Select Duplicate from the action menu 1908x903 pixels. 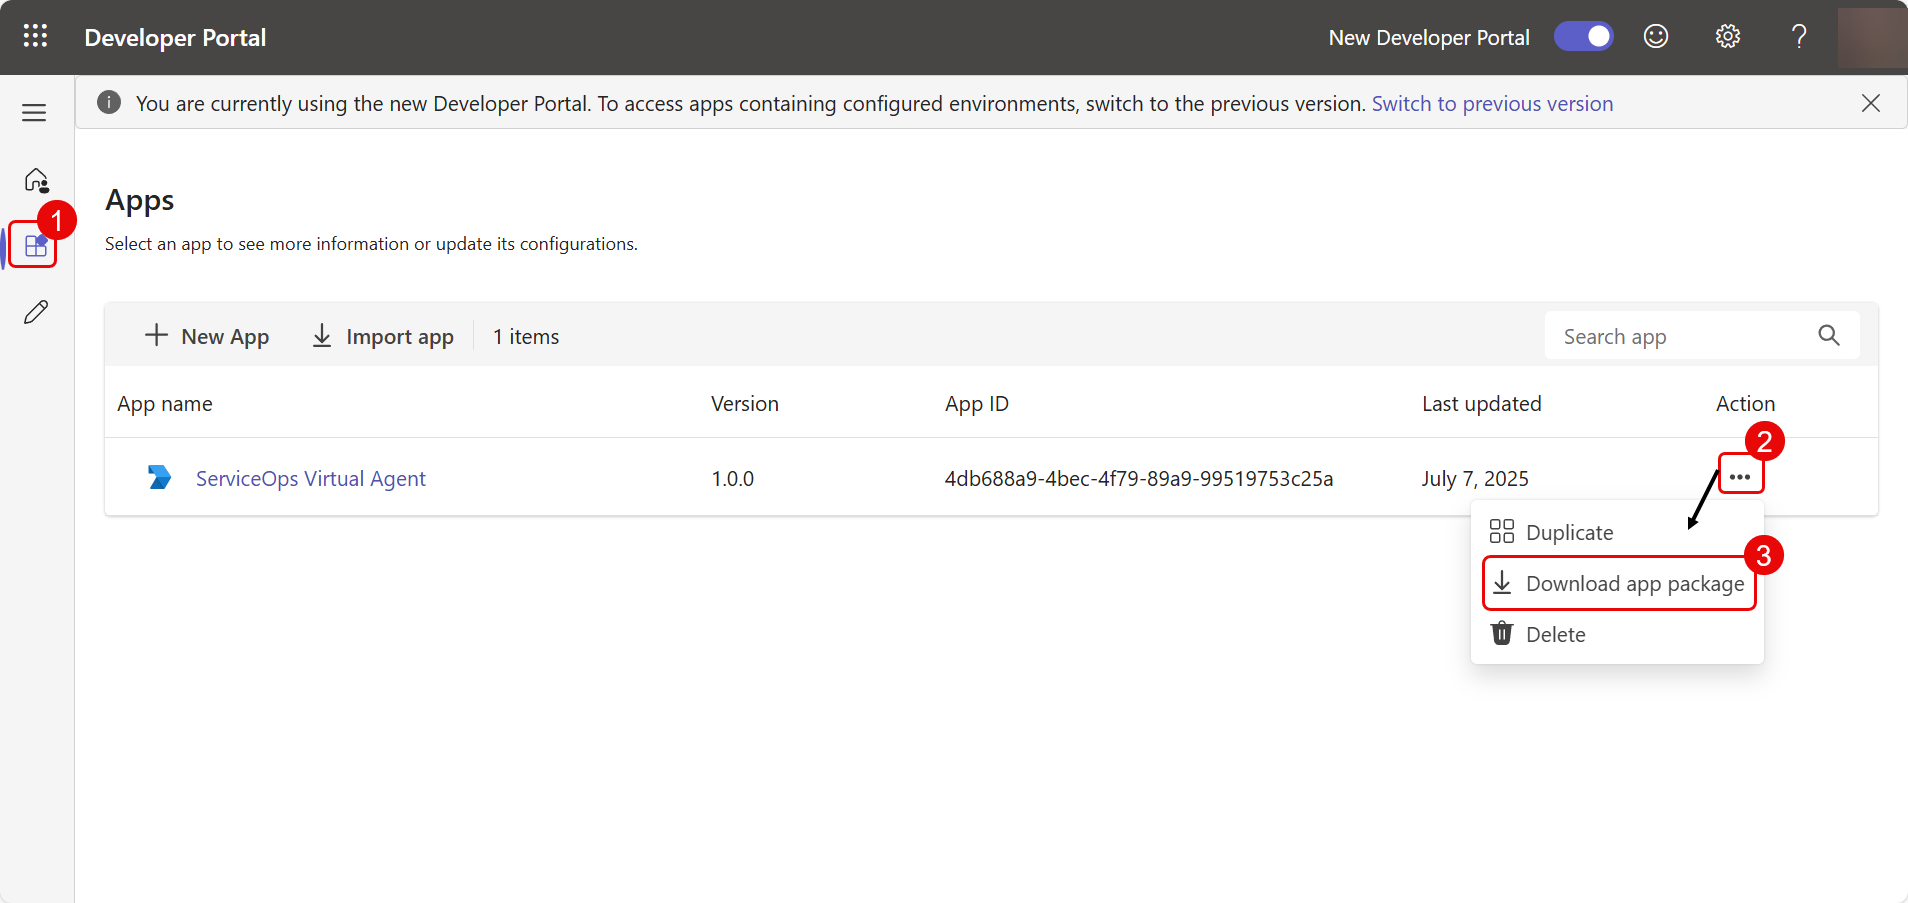(x=1568, y=533)
